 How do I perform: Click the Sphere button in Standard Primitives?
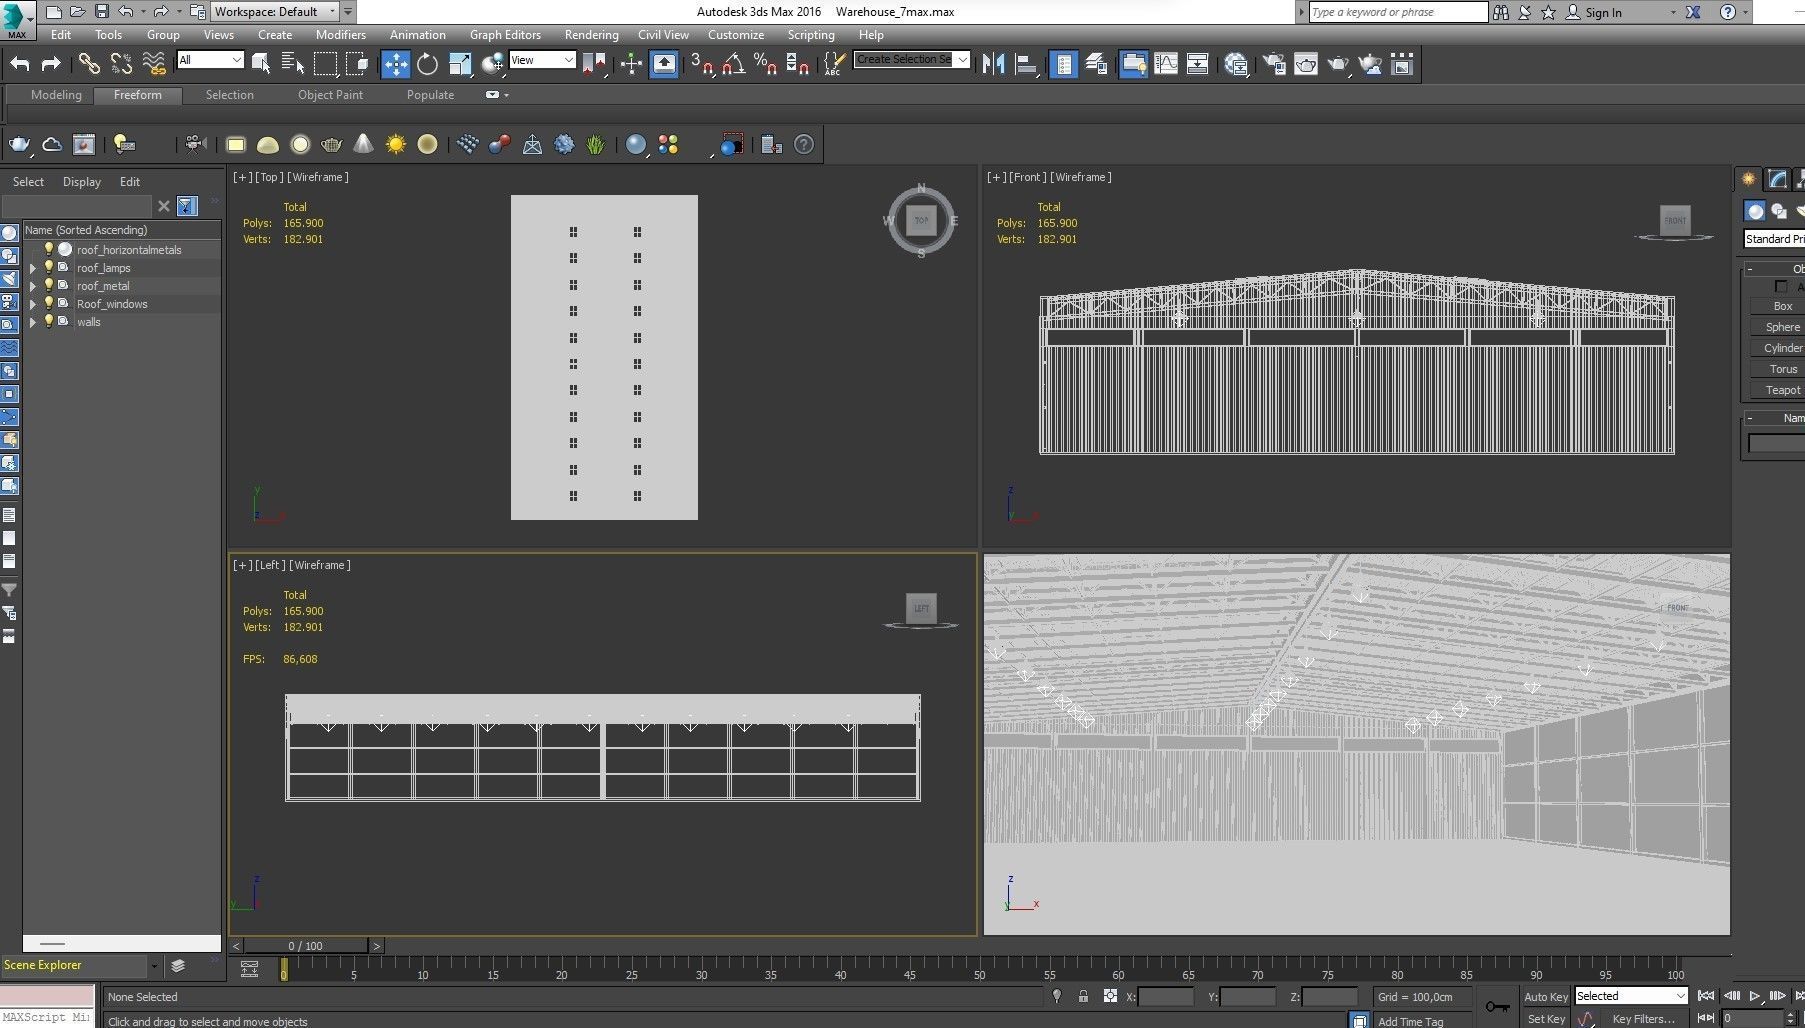(1783, 326)
